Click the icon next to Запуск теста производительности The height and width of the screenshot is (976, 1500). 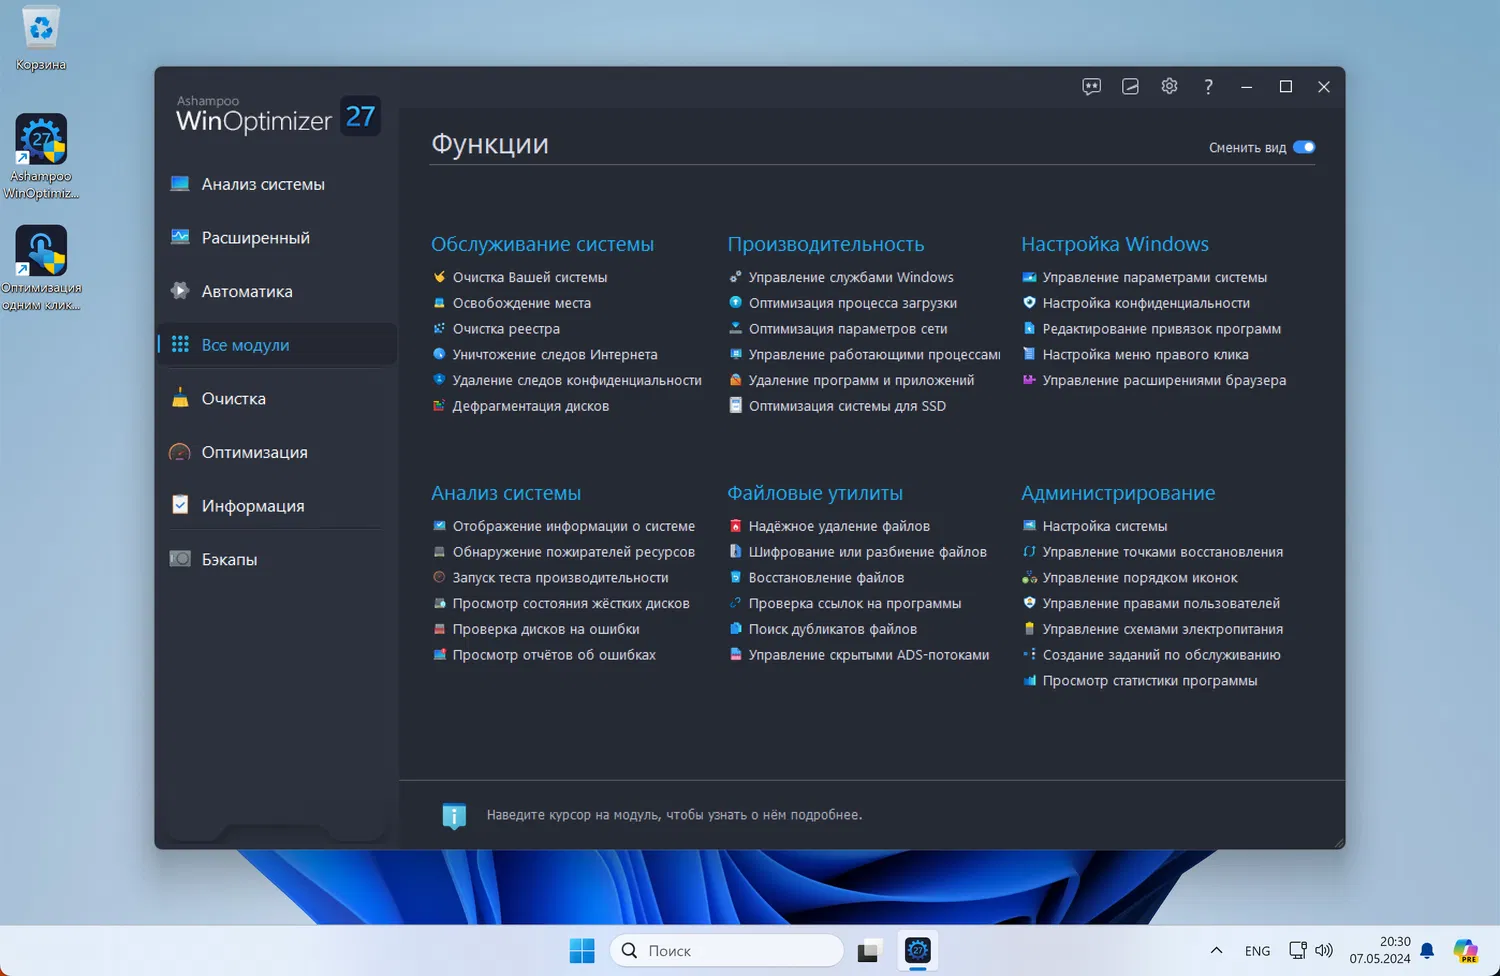click(x=439, y=577)
